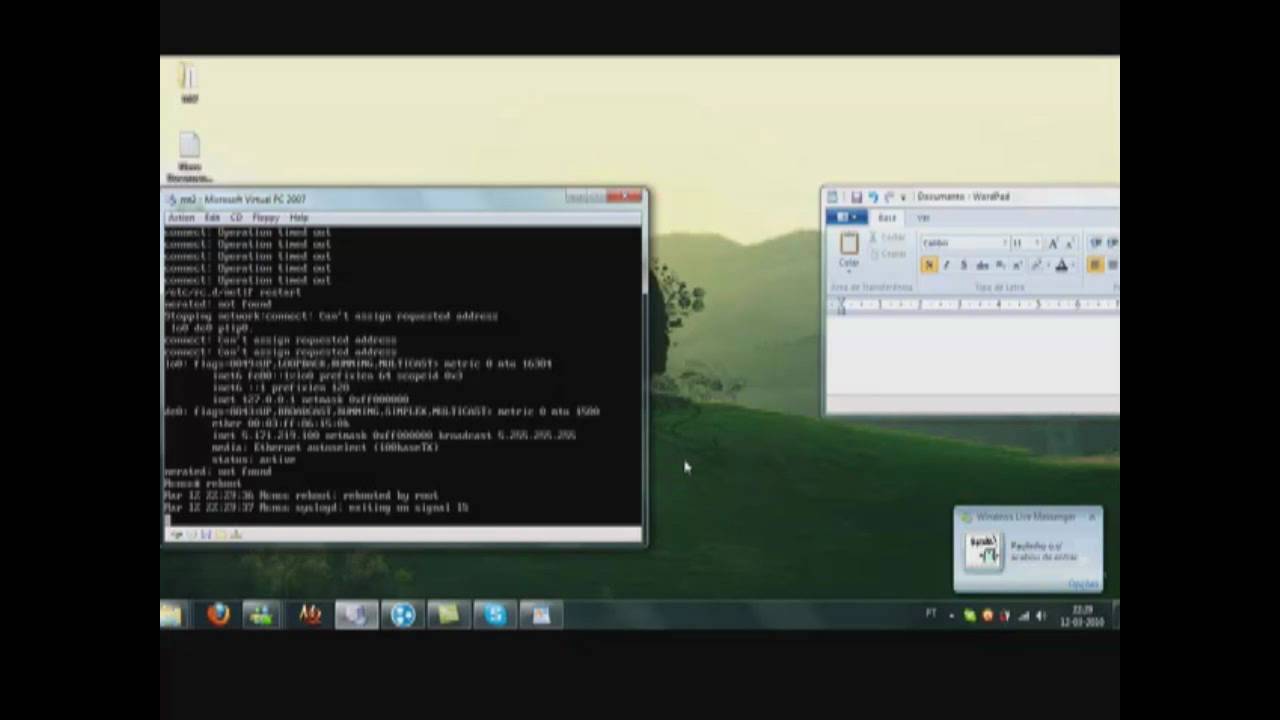Open the Floppy menu in Virtual PC
This screenshot has width=1280, height=720.
pyautogui.click(x=265, y=217)
